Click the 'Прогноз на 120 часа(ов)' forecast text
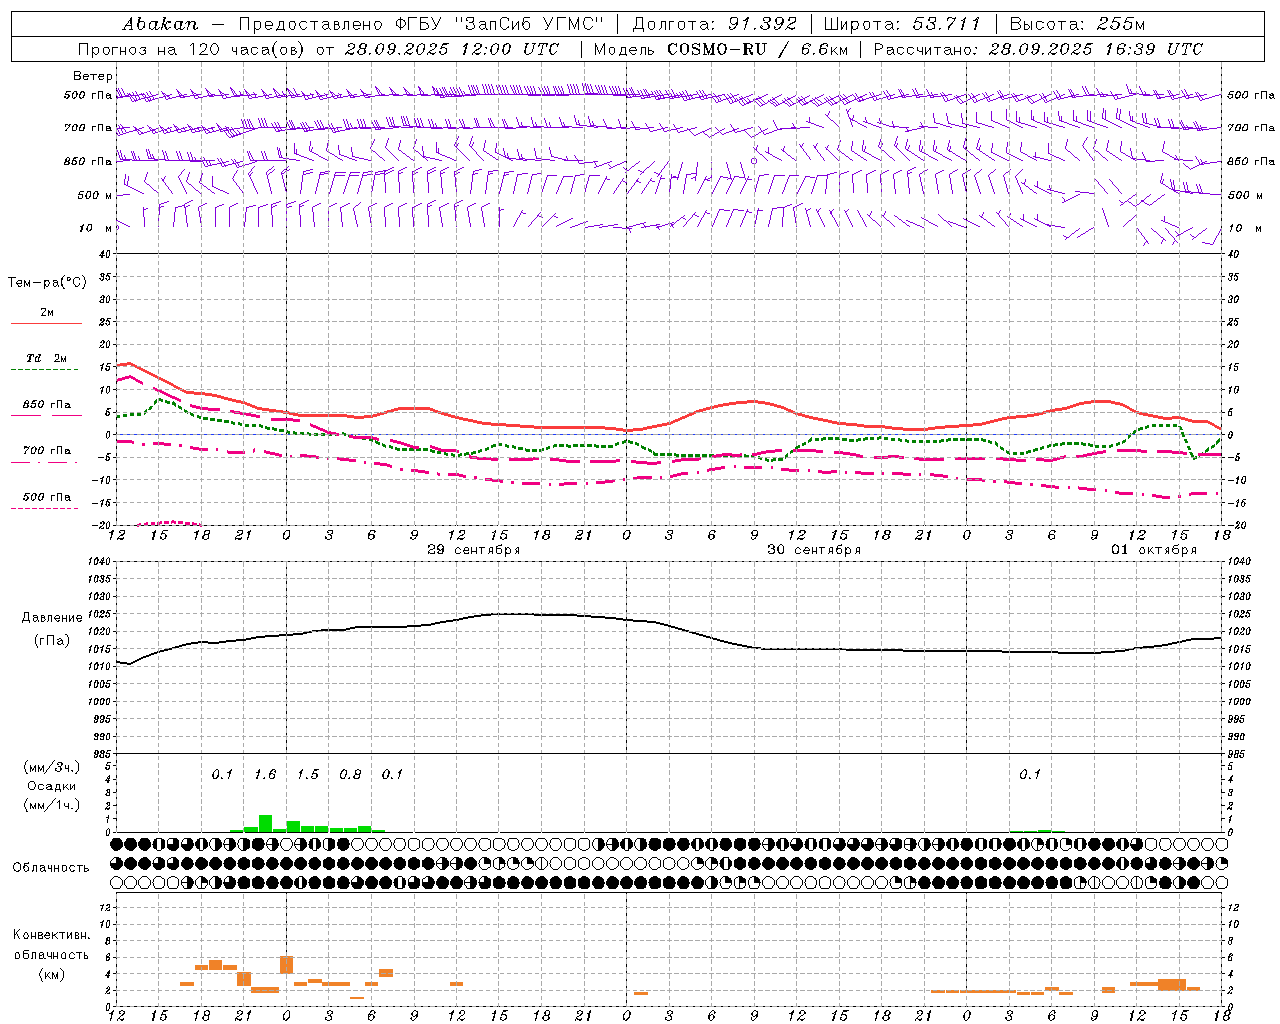Screen dimensions: 1280x1024 (191, 49)
